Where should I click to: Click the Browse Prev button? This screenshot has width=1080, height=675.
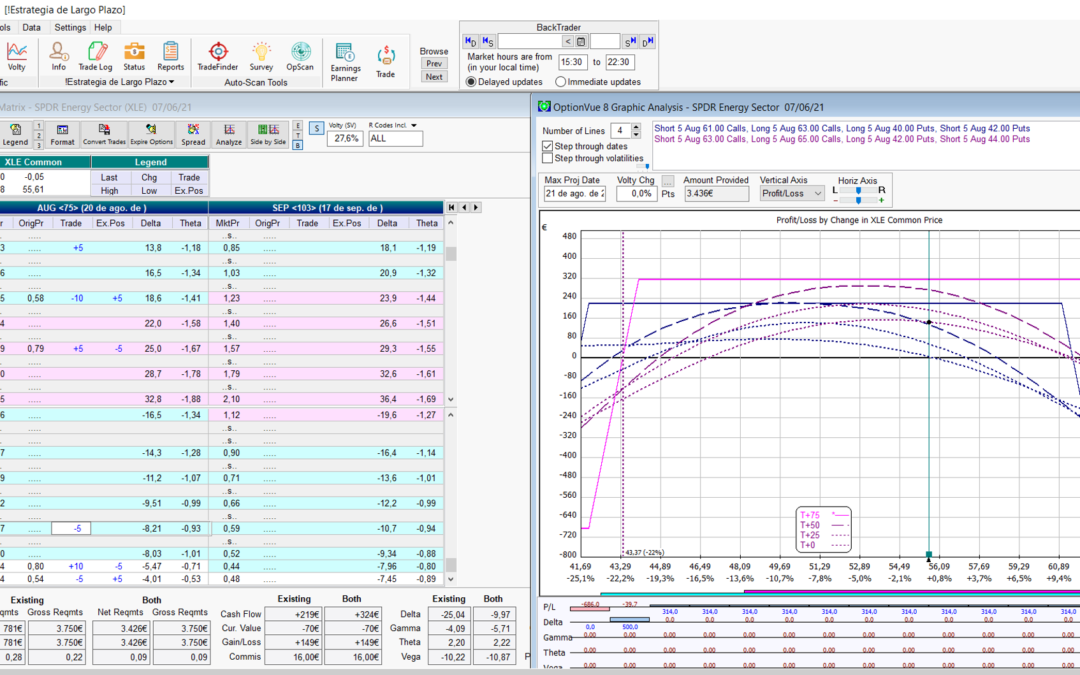coord(434,63)
